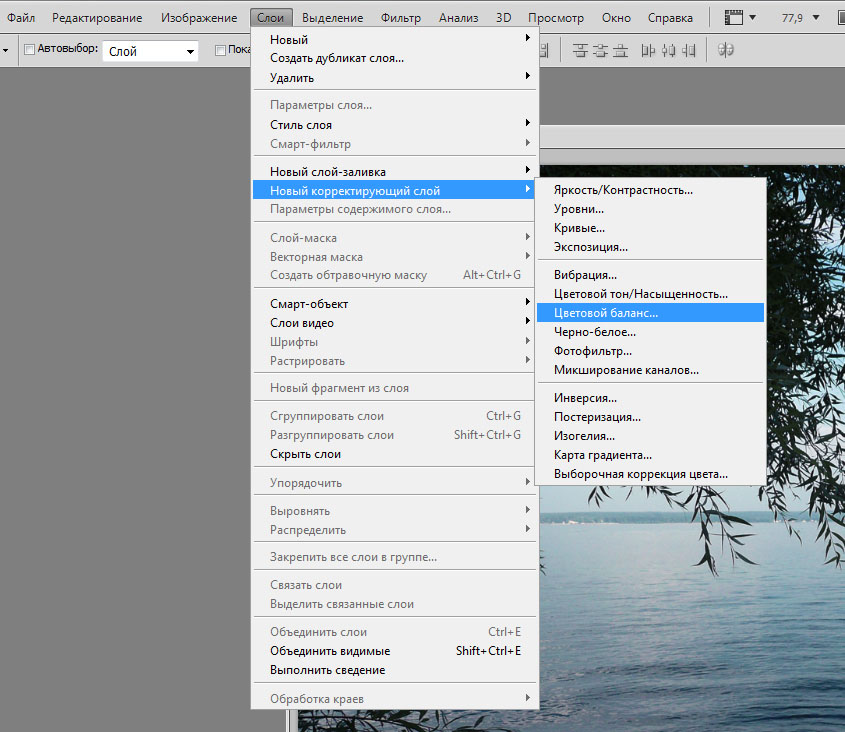This screenshot has width=845, height=732.
Task: Click greyed-out Объединить слои entry
Action: (393, 632)
